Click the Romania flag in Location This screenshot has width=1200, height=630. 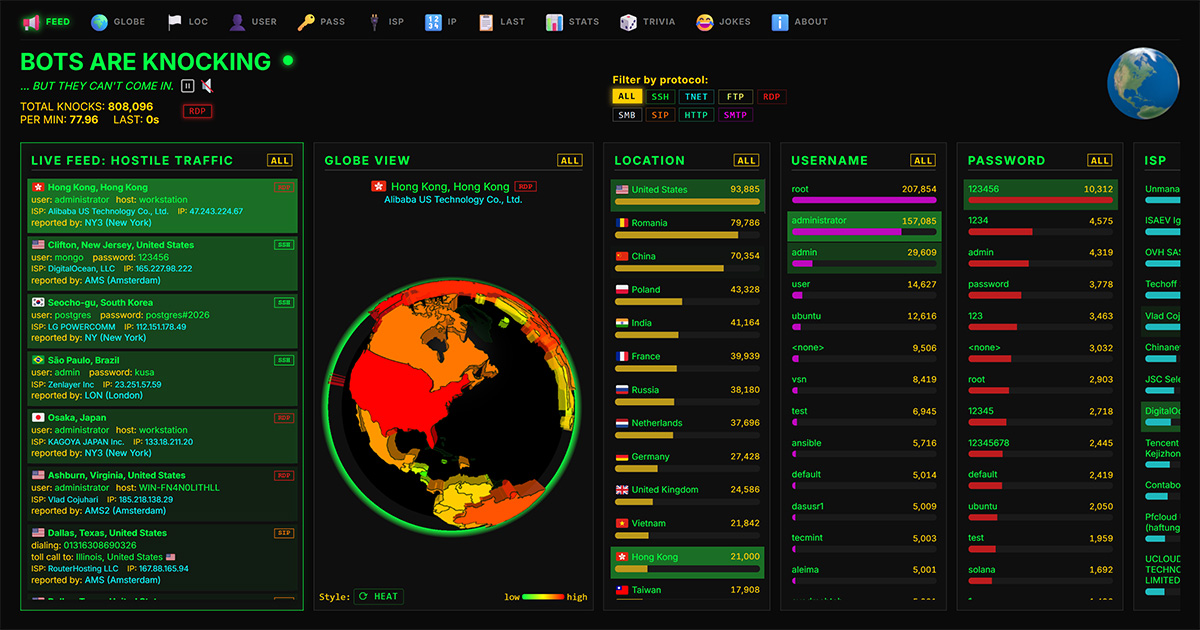tap(622, 223)
